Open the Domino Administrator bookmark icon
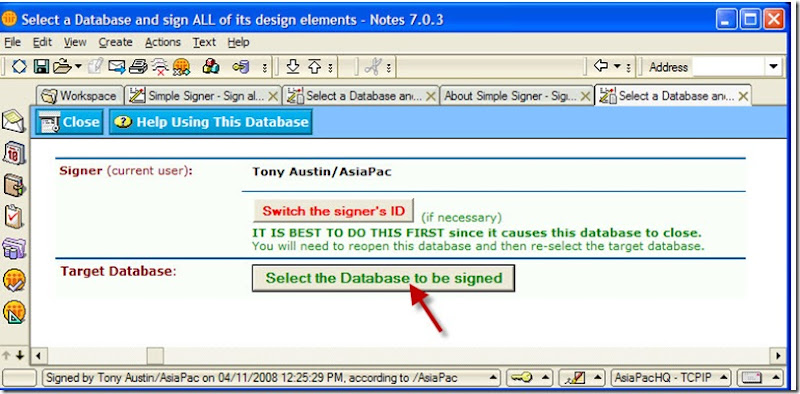Screen dimensions: 800x394 pos(14,280)
